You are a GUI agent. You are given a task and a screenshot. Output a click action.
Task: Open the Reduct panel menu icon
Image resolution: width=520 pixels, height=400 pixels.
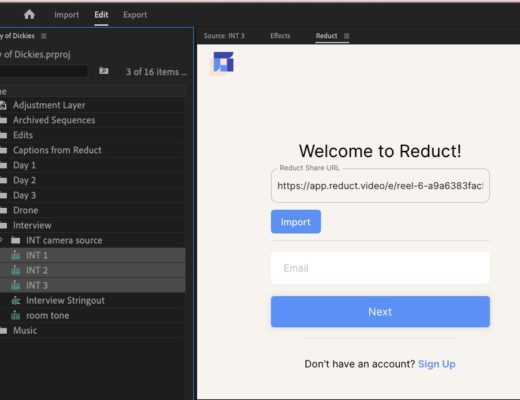347,36
